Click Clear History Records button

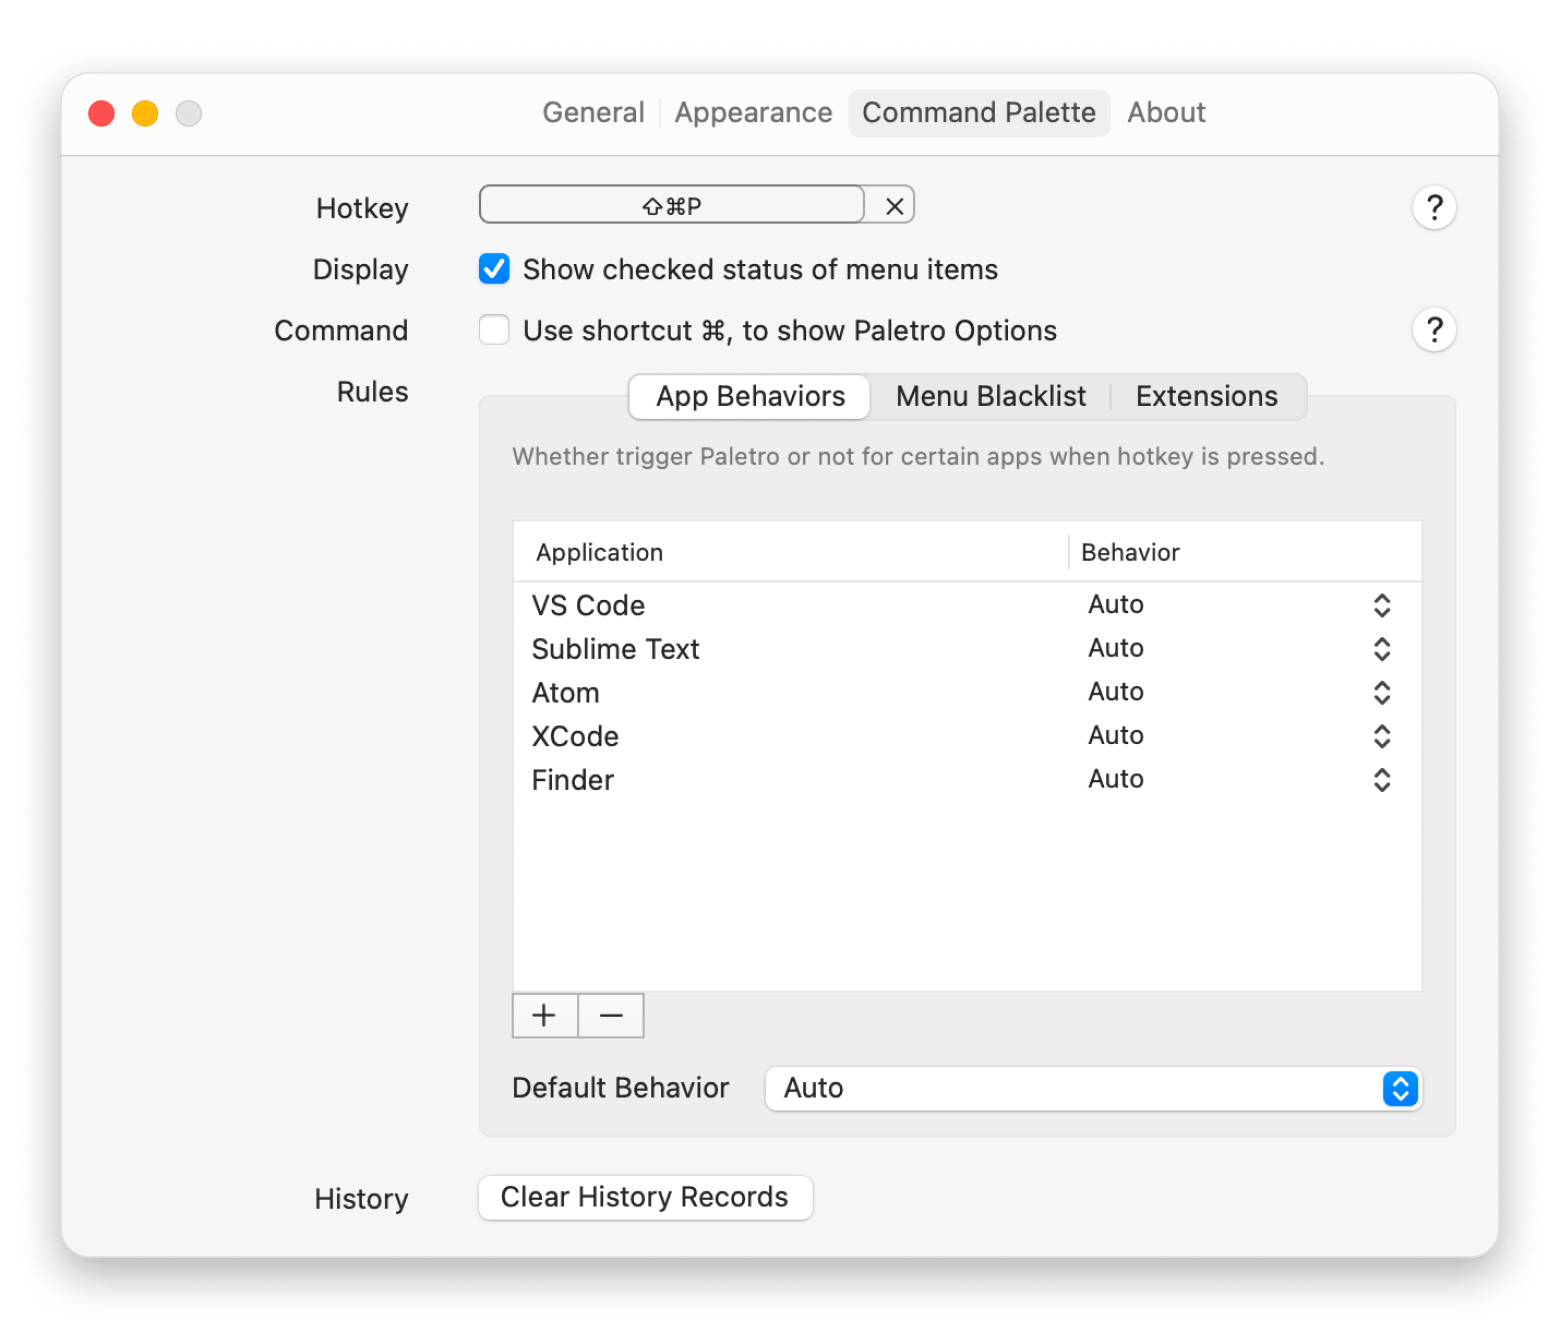tap(645, 1197)
